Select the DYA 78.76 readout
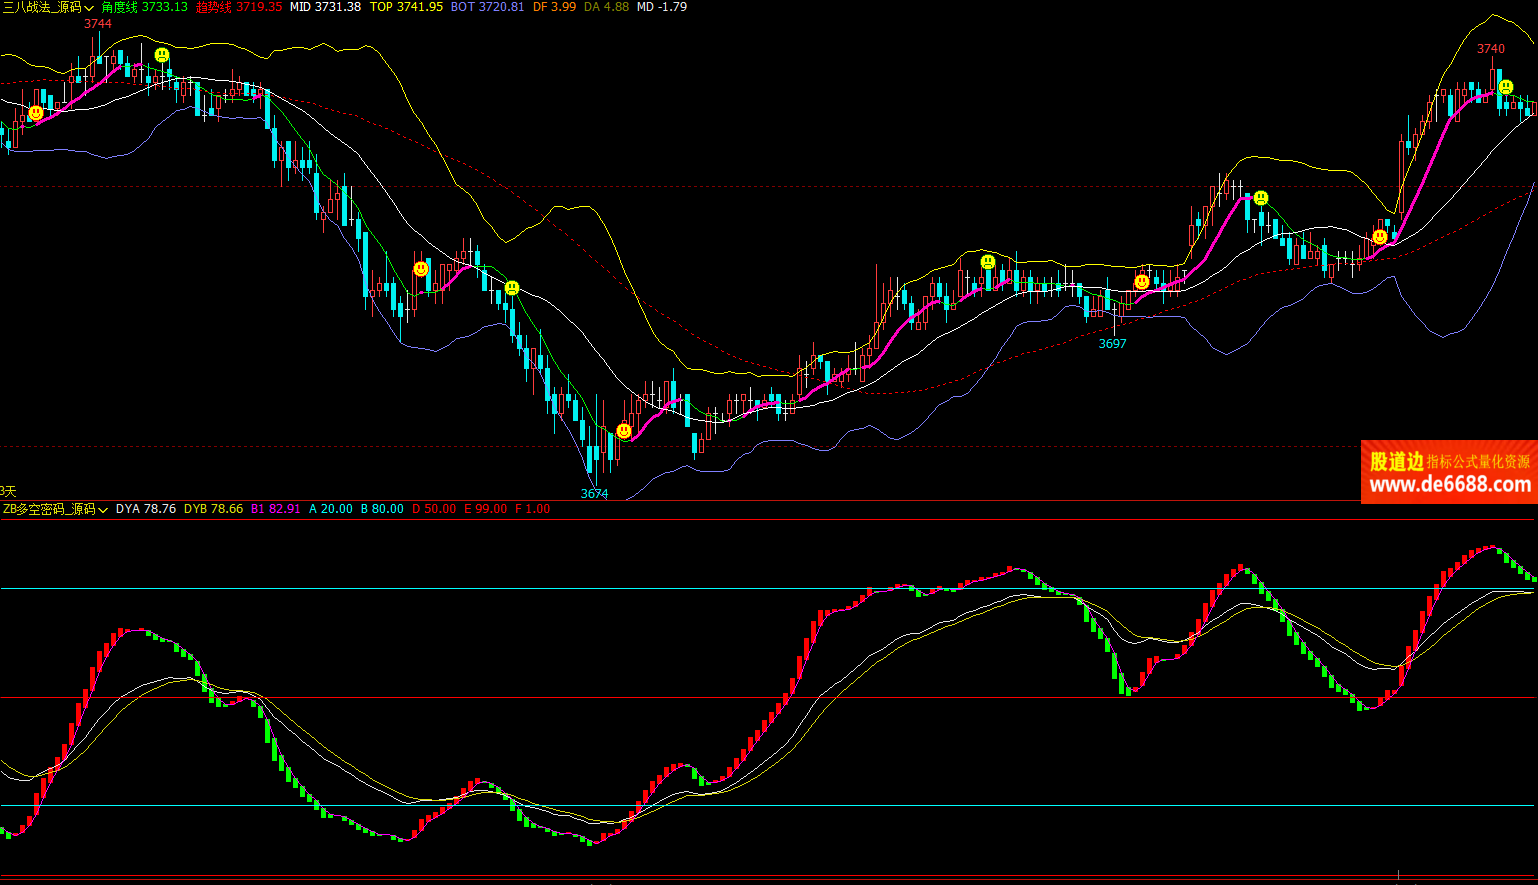1538x885 pixels. click(x=146, y=509)
